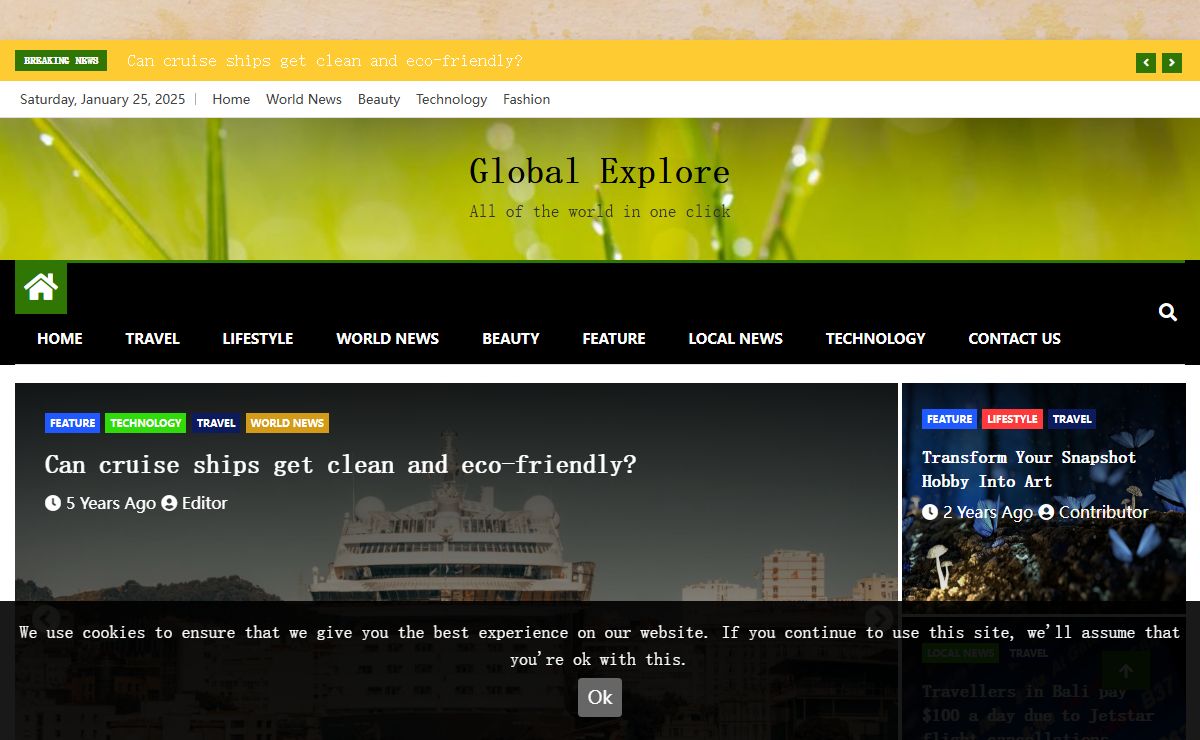This screenshot has width=1200, height=740.
Task: Go to previous slider slide arrow
Action: tap(47, 620)
